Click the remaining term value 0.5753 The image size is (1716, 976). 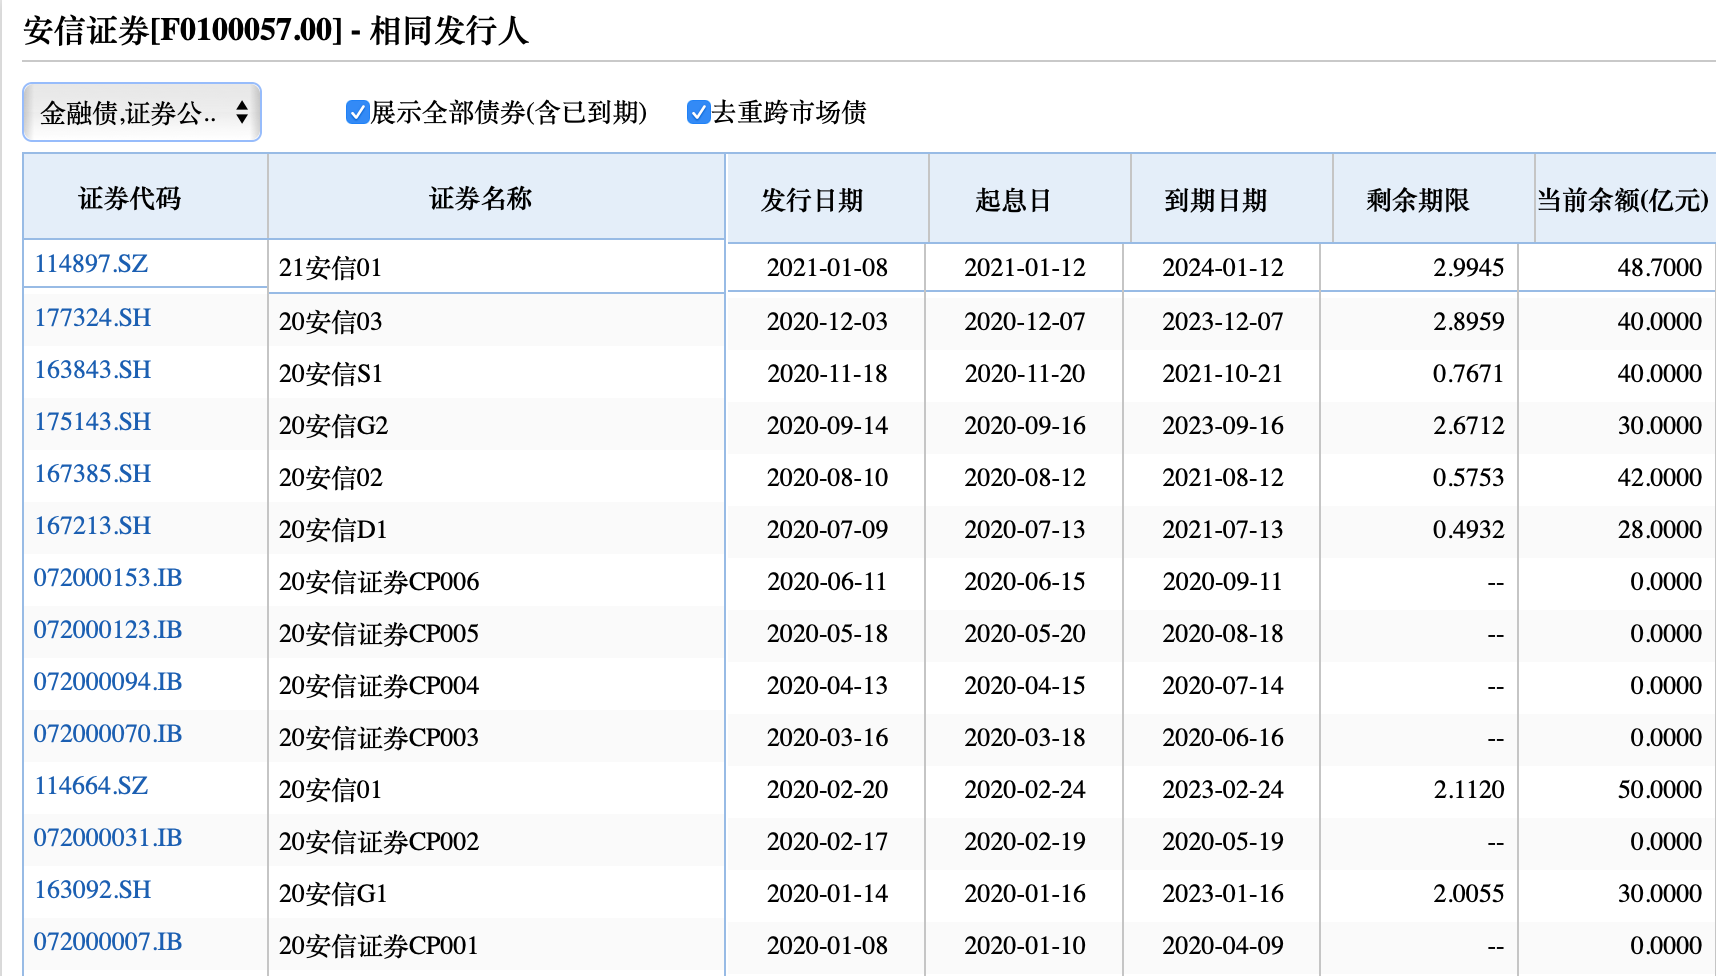[1468, 477]
